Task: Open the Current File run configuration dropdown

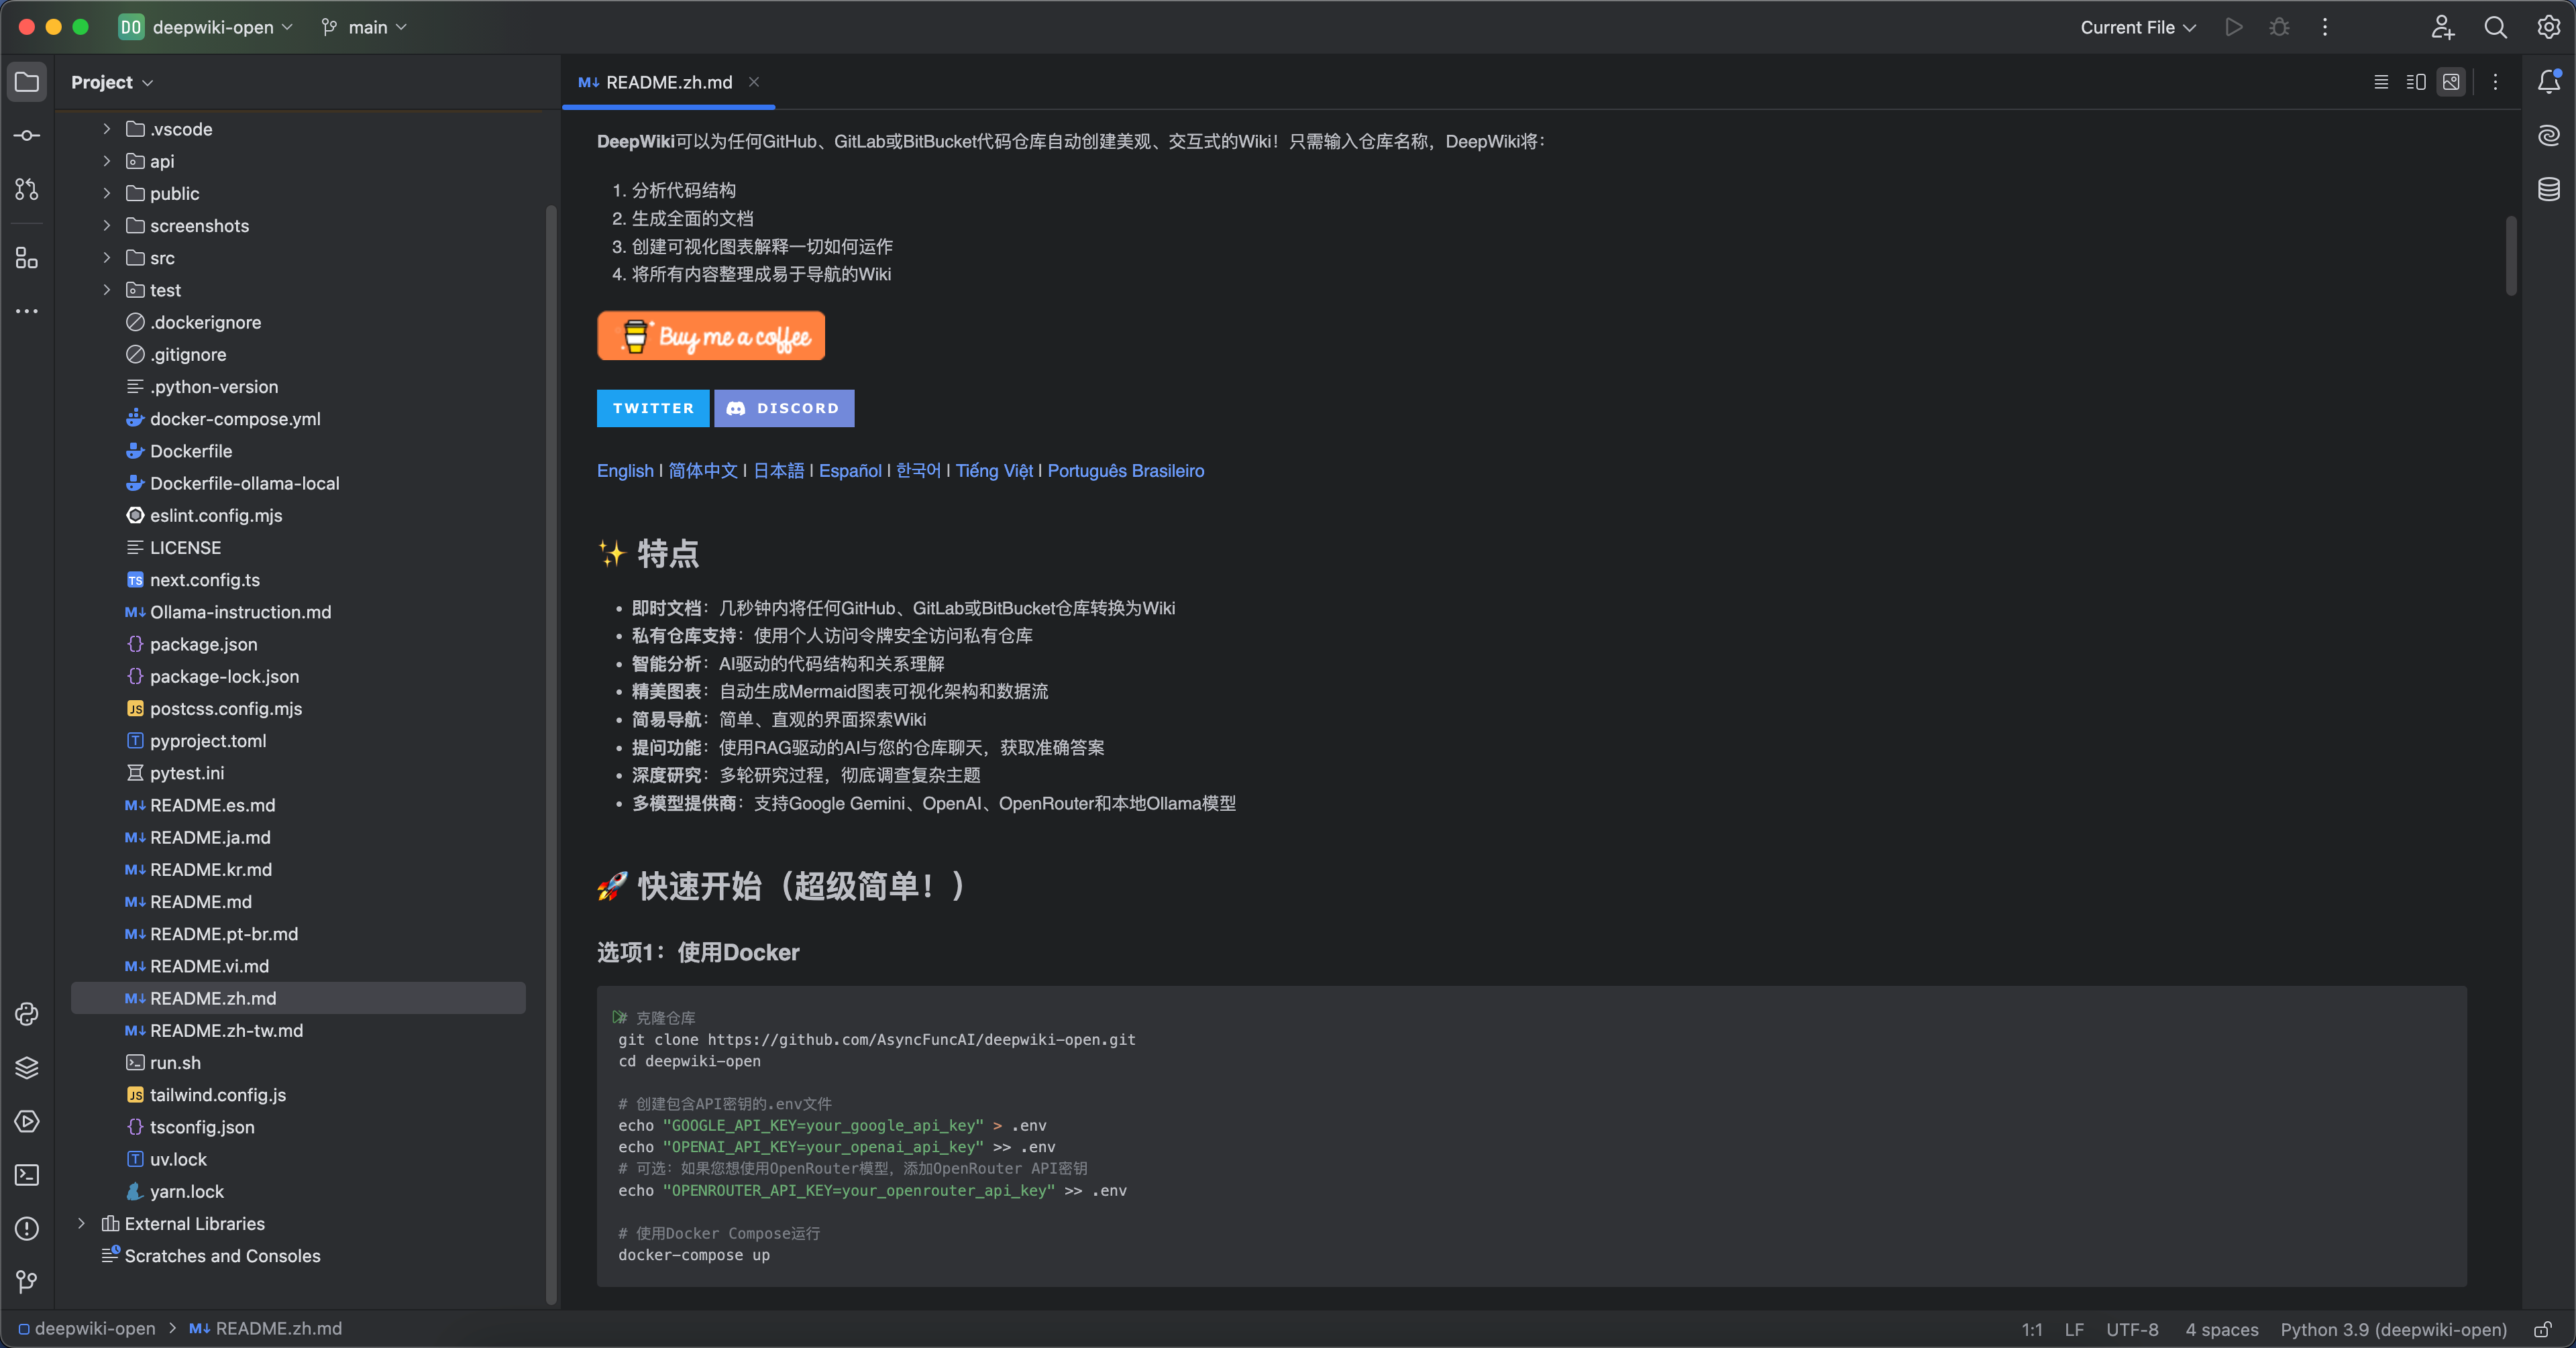Action: click(2138, 27)
